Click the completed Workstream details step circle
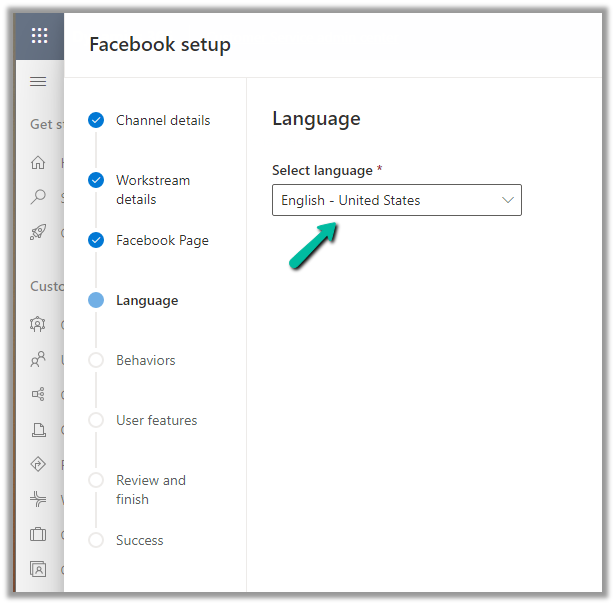 (96, 180)
